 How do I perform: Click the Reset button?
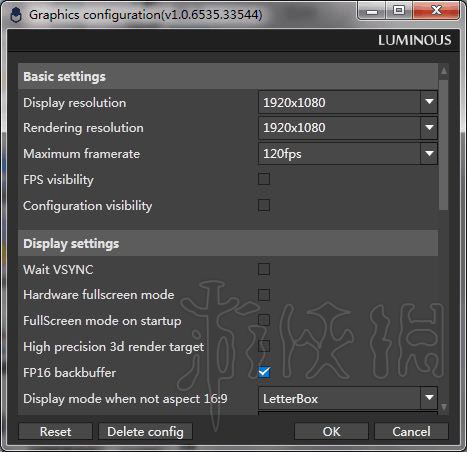55,432
